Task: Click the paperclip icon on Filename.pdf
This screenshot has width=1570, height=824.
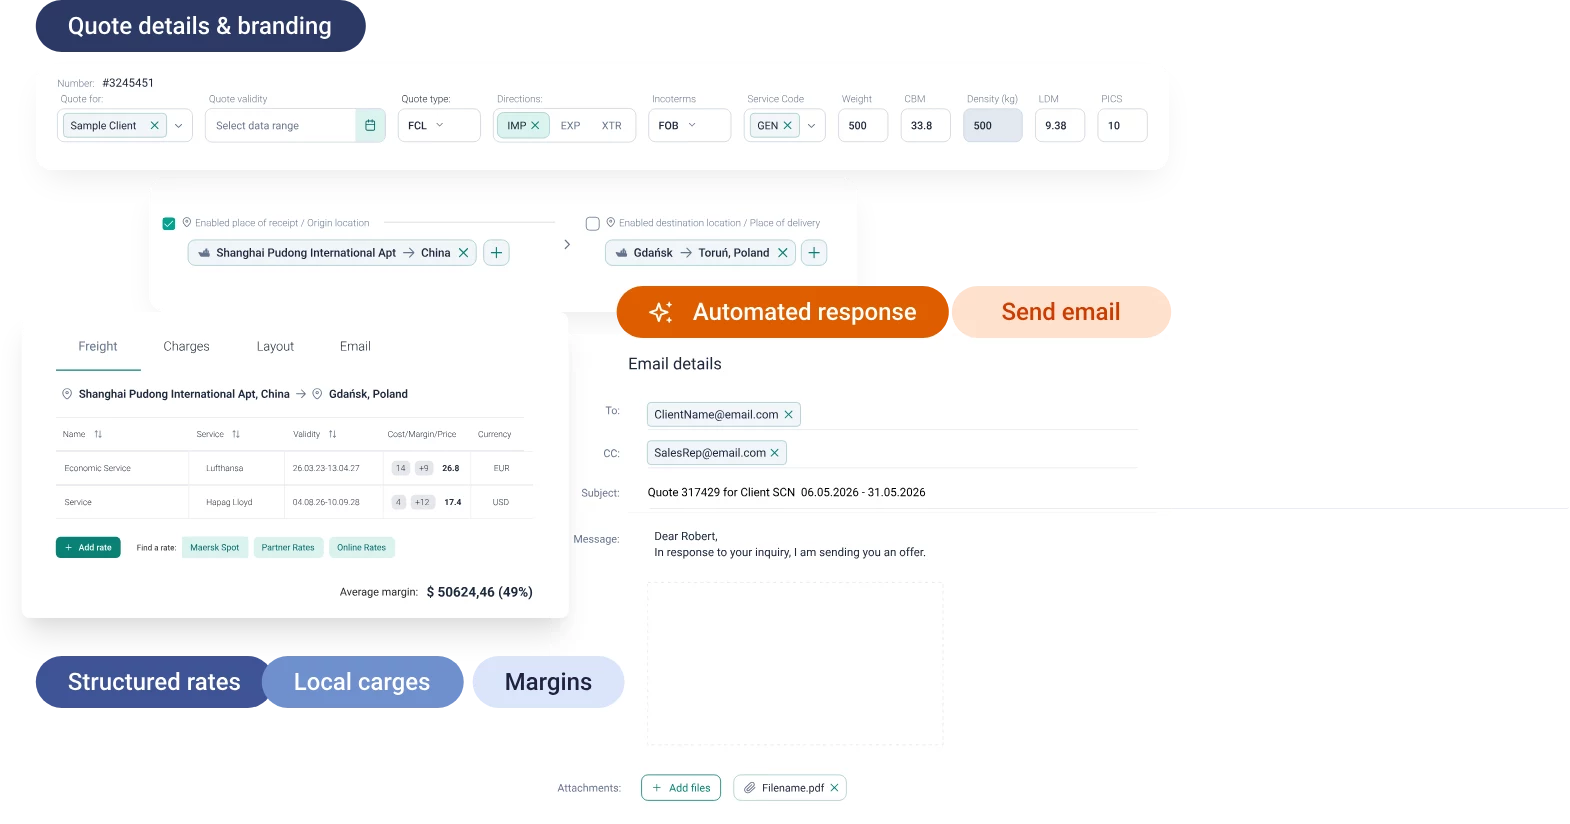Action: pos(749,788)
